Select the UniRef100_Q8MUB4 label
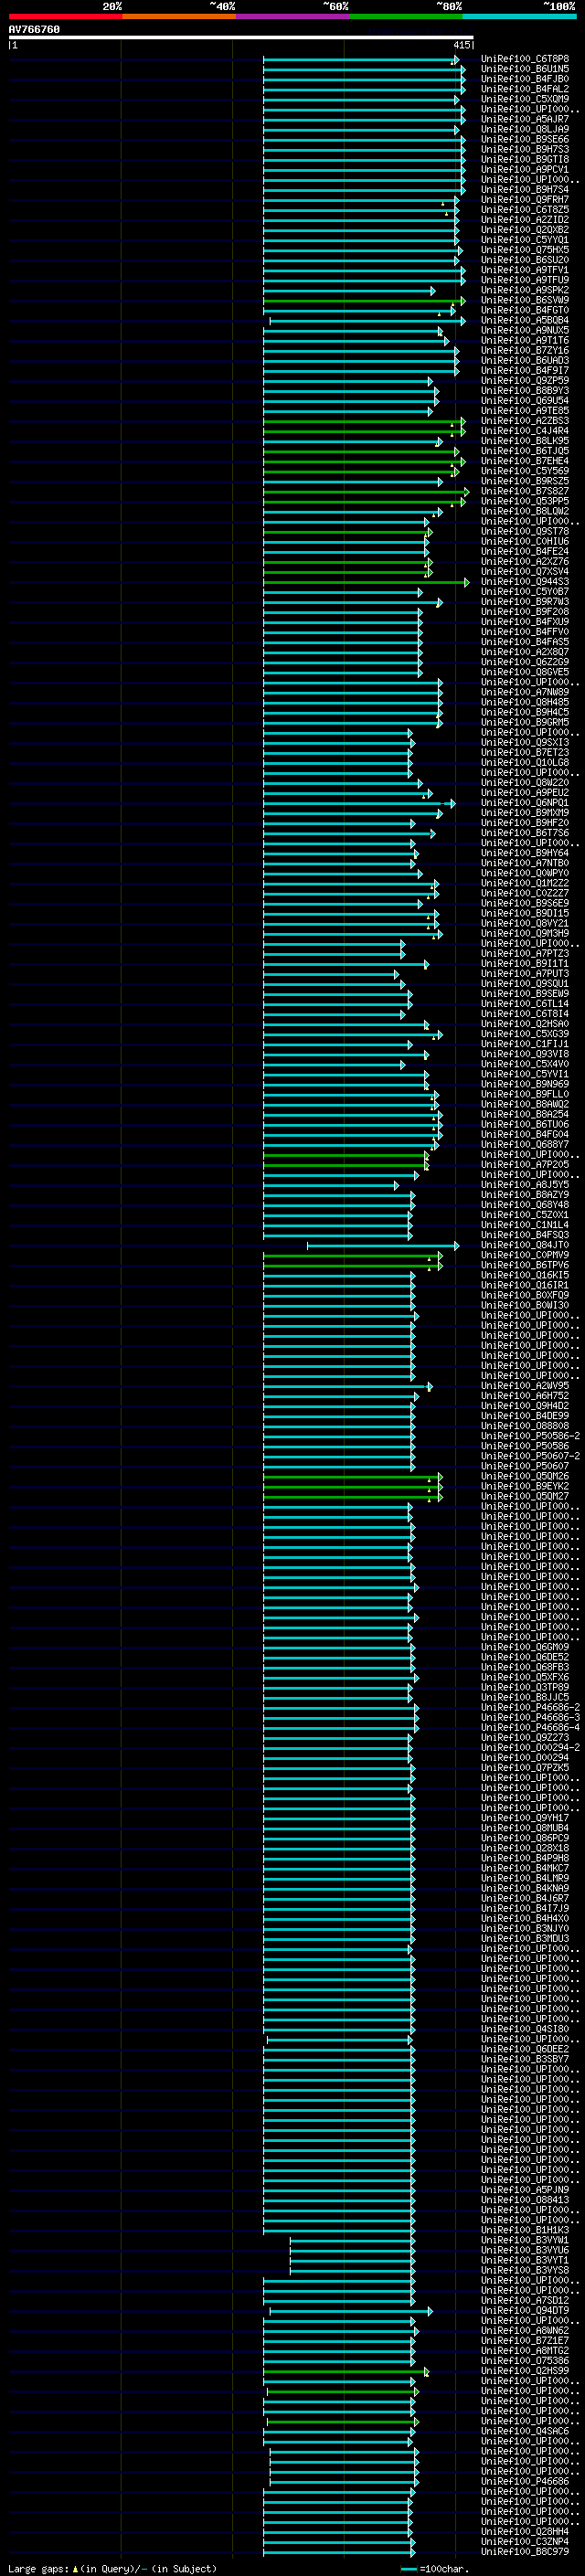The height and width of the screenshot is (2576, 585). coord(525,1828)
